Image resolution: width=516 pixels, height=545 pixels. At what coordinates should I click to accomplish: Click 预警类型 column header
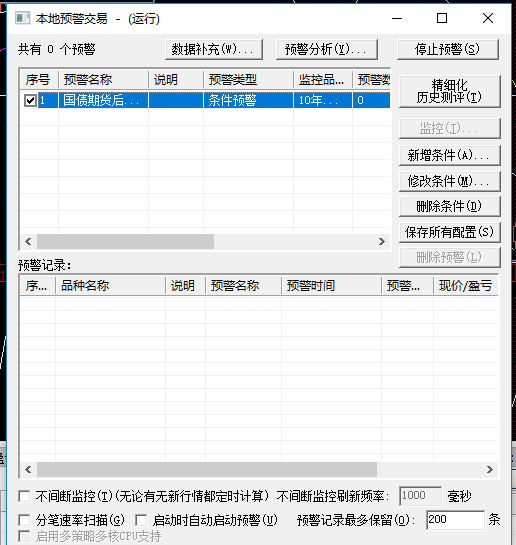click(248, 80)
